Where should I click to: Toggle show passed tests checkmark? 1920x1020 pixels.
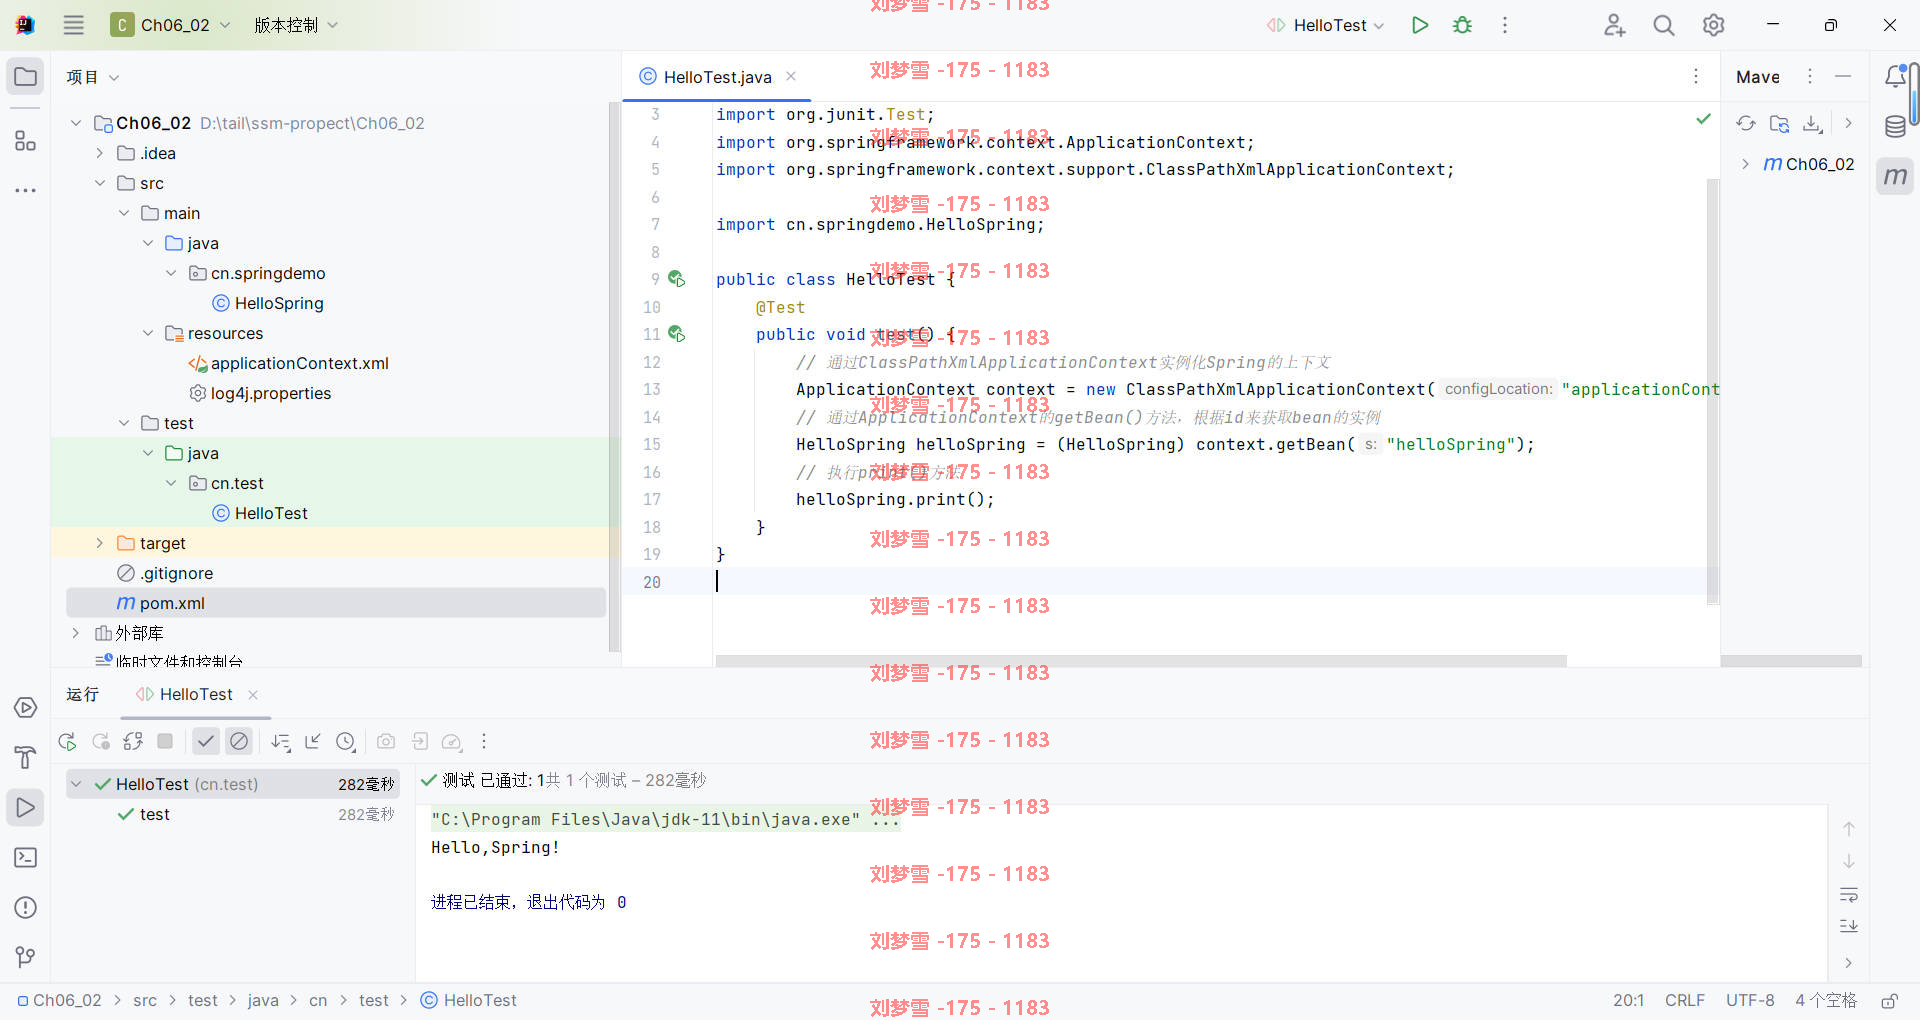click(x=205, y=741)
